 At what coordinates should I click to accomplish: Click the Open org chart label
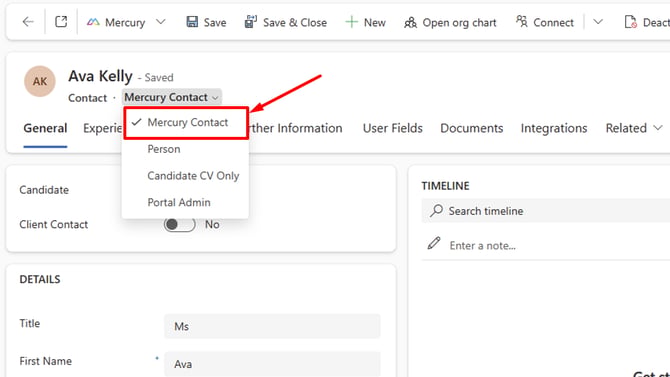(x=459, y=23)
